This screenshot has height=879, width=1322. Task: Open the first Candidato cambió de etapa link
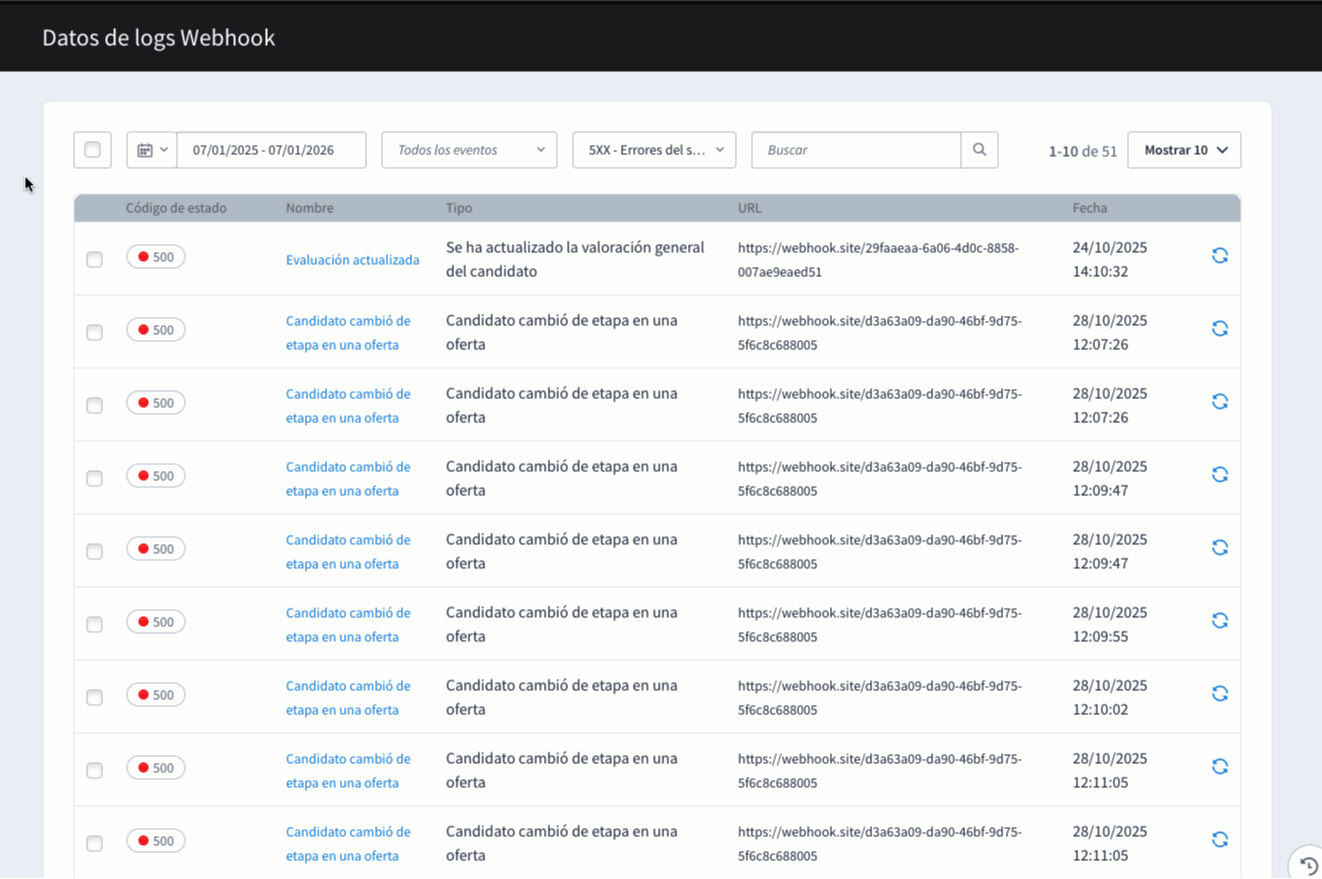point(348,331)
